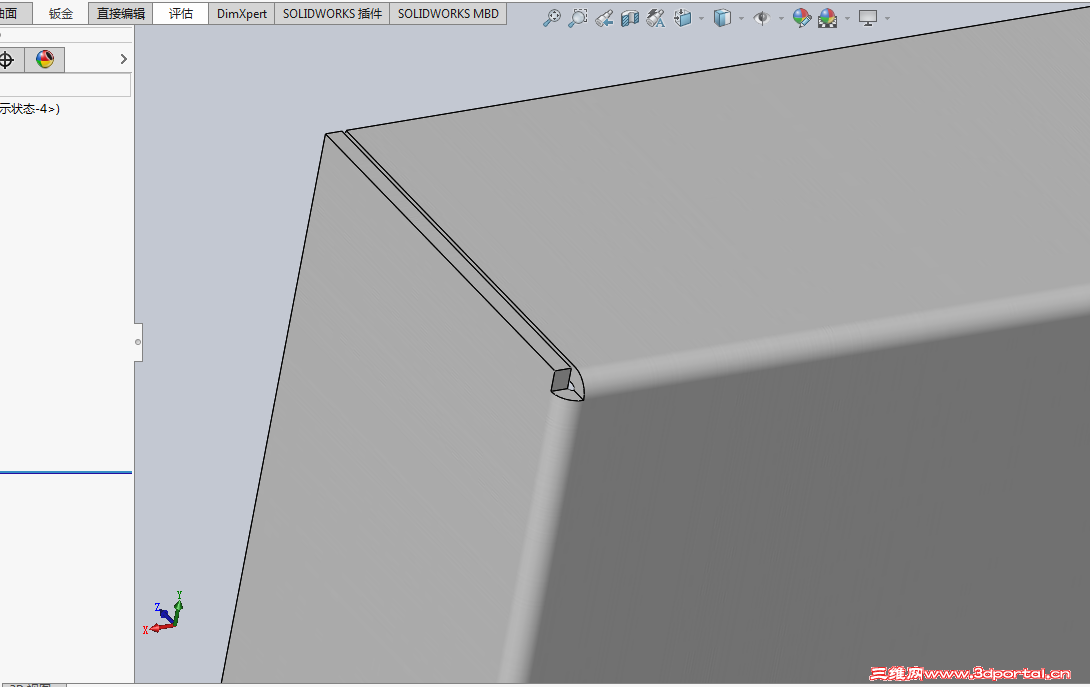Image resolution: width=1090 pixels, height=687 pixels.
Task: Select the text 示状态-4>) in the tree
Action: coord(29,108)
